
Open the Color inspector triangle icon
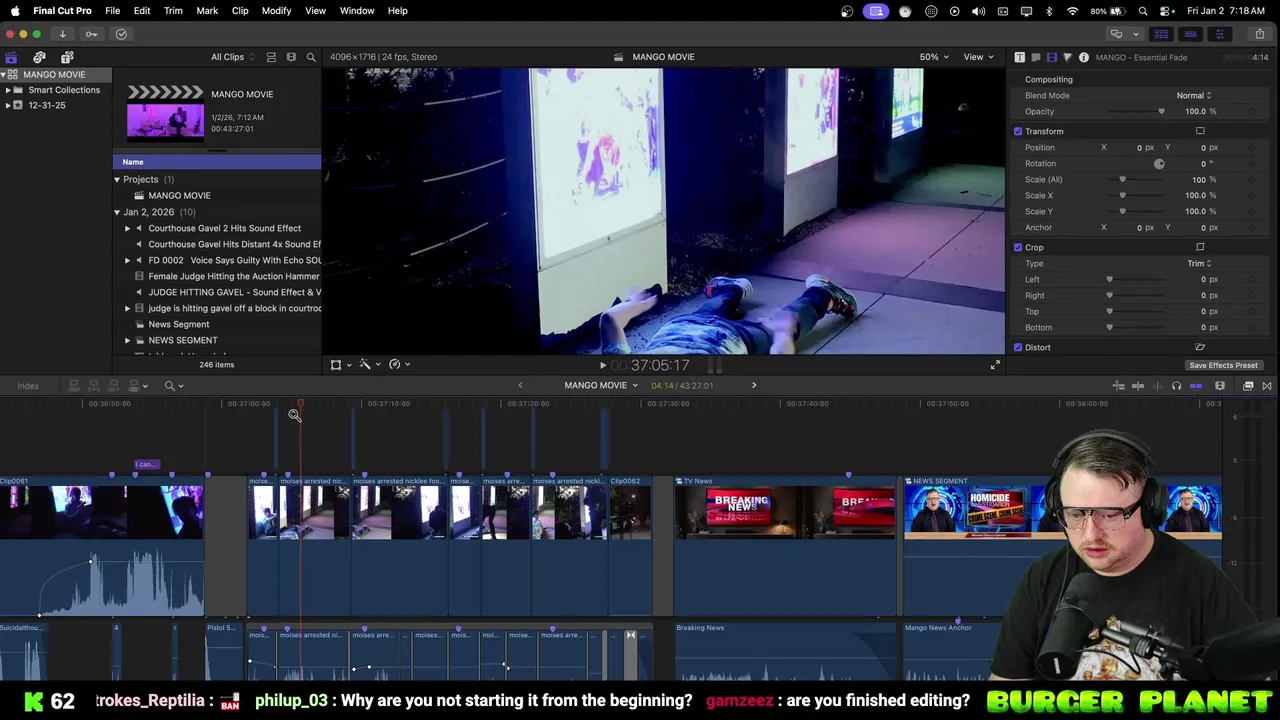(1067, 57)
